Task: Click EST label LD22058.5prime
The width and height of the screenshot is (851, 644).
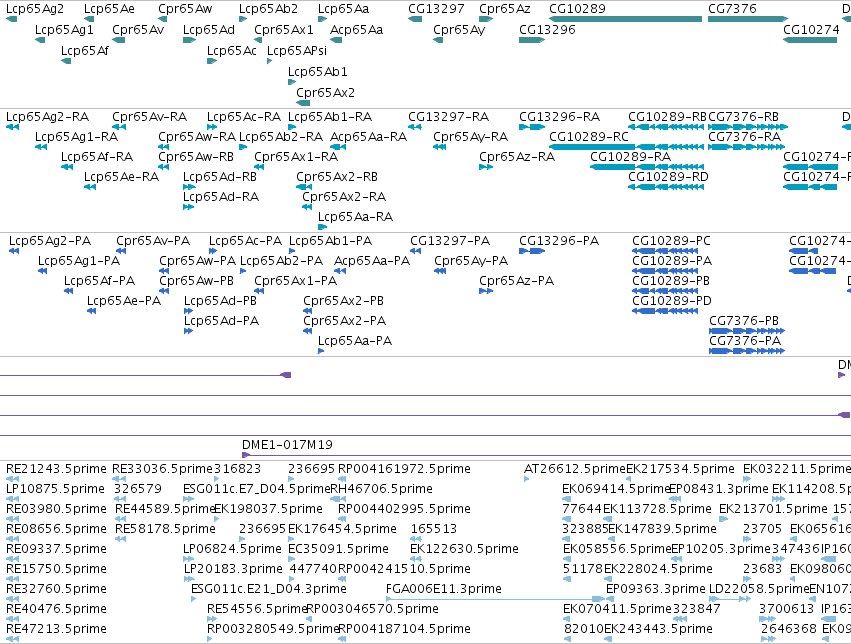Action: [x=759, y=589]
